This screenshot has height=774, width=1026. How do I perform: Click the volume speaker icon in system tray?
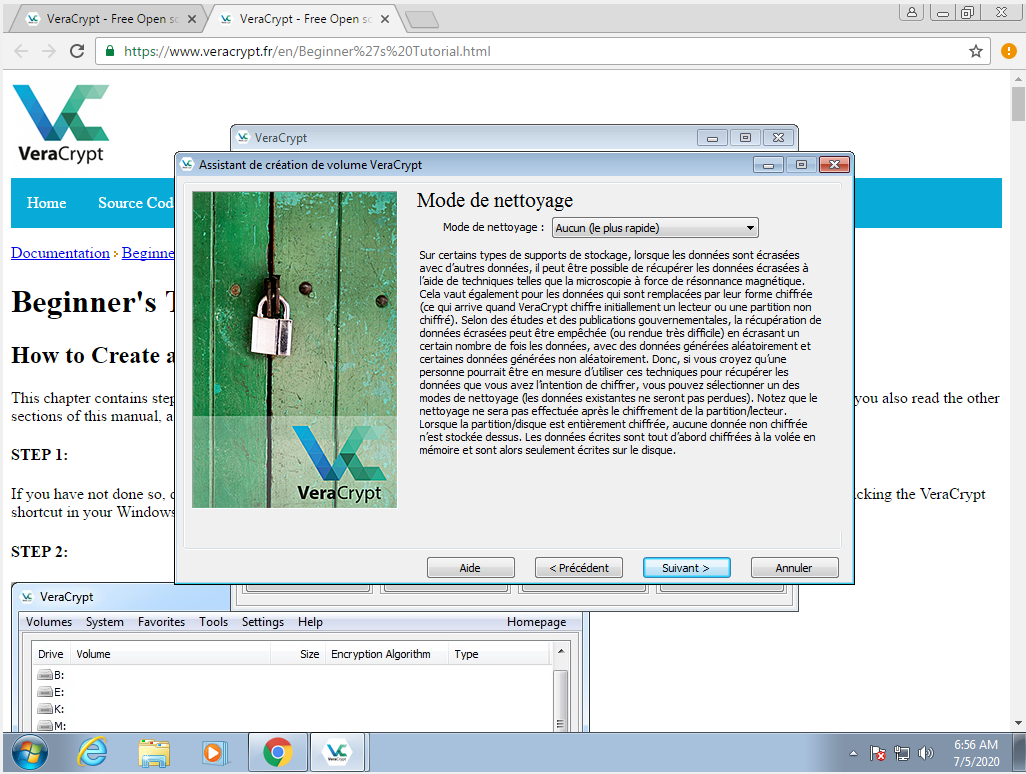(925, 753)
